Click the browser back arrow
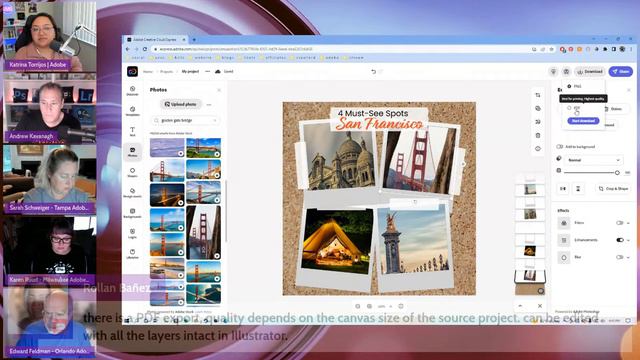The image size is (640, 360). point(128,49)
